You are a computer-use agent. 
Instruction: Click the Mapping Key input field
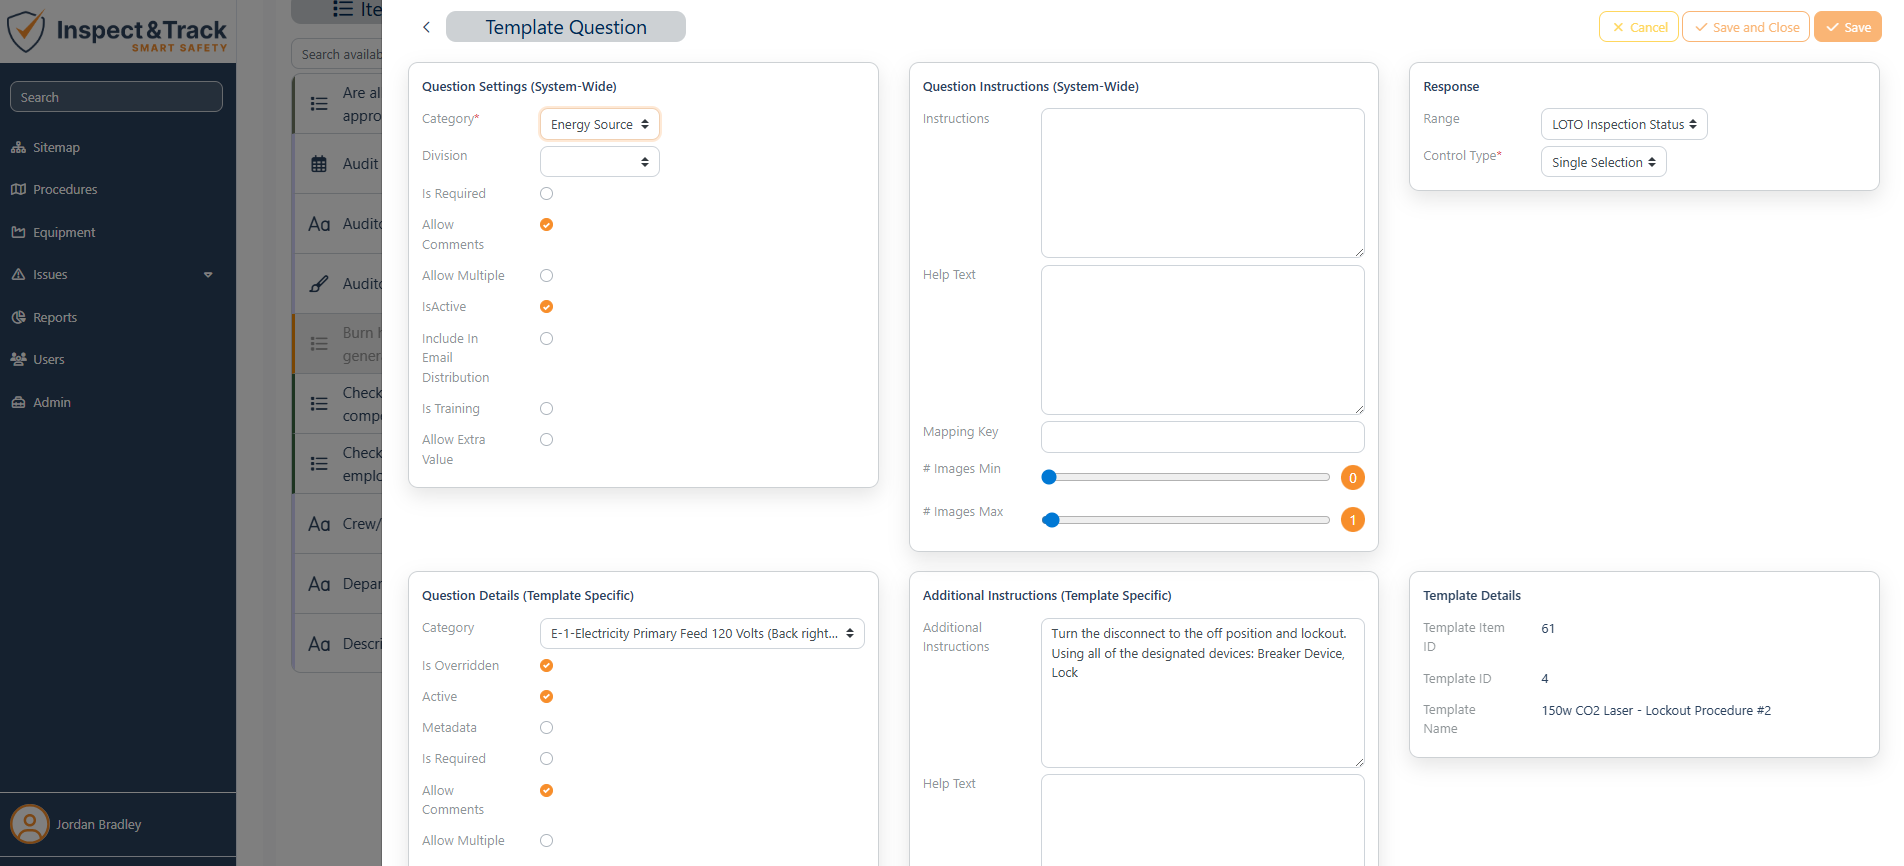[x=1202, y=437]
